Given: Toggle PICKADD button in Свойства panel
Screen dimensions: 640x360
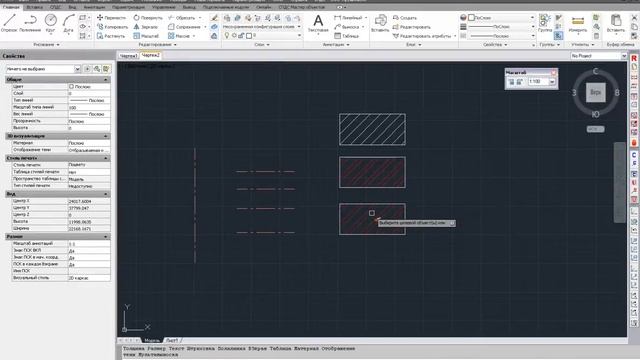Looking at the screenshot, I should coord(87,69).
